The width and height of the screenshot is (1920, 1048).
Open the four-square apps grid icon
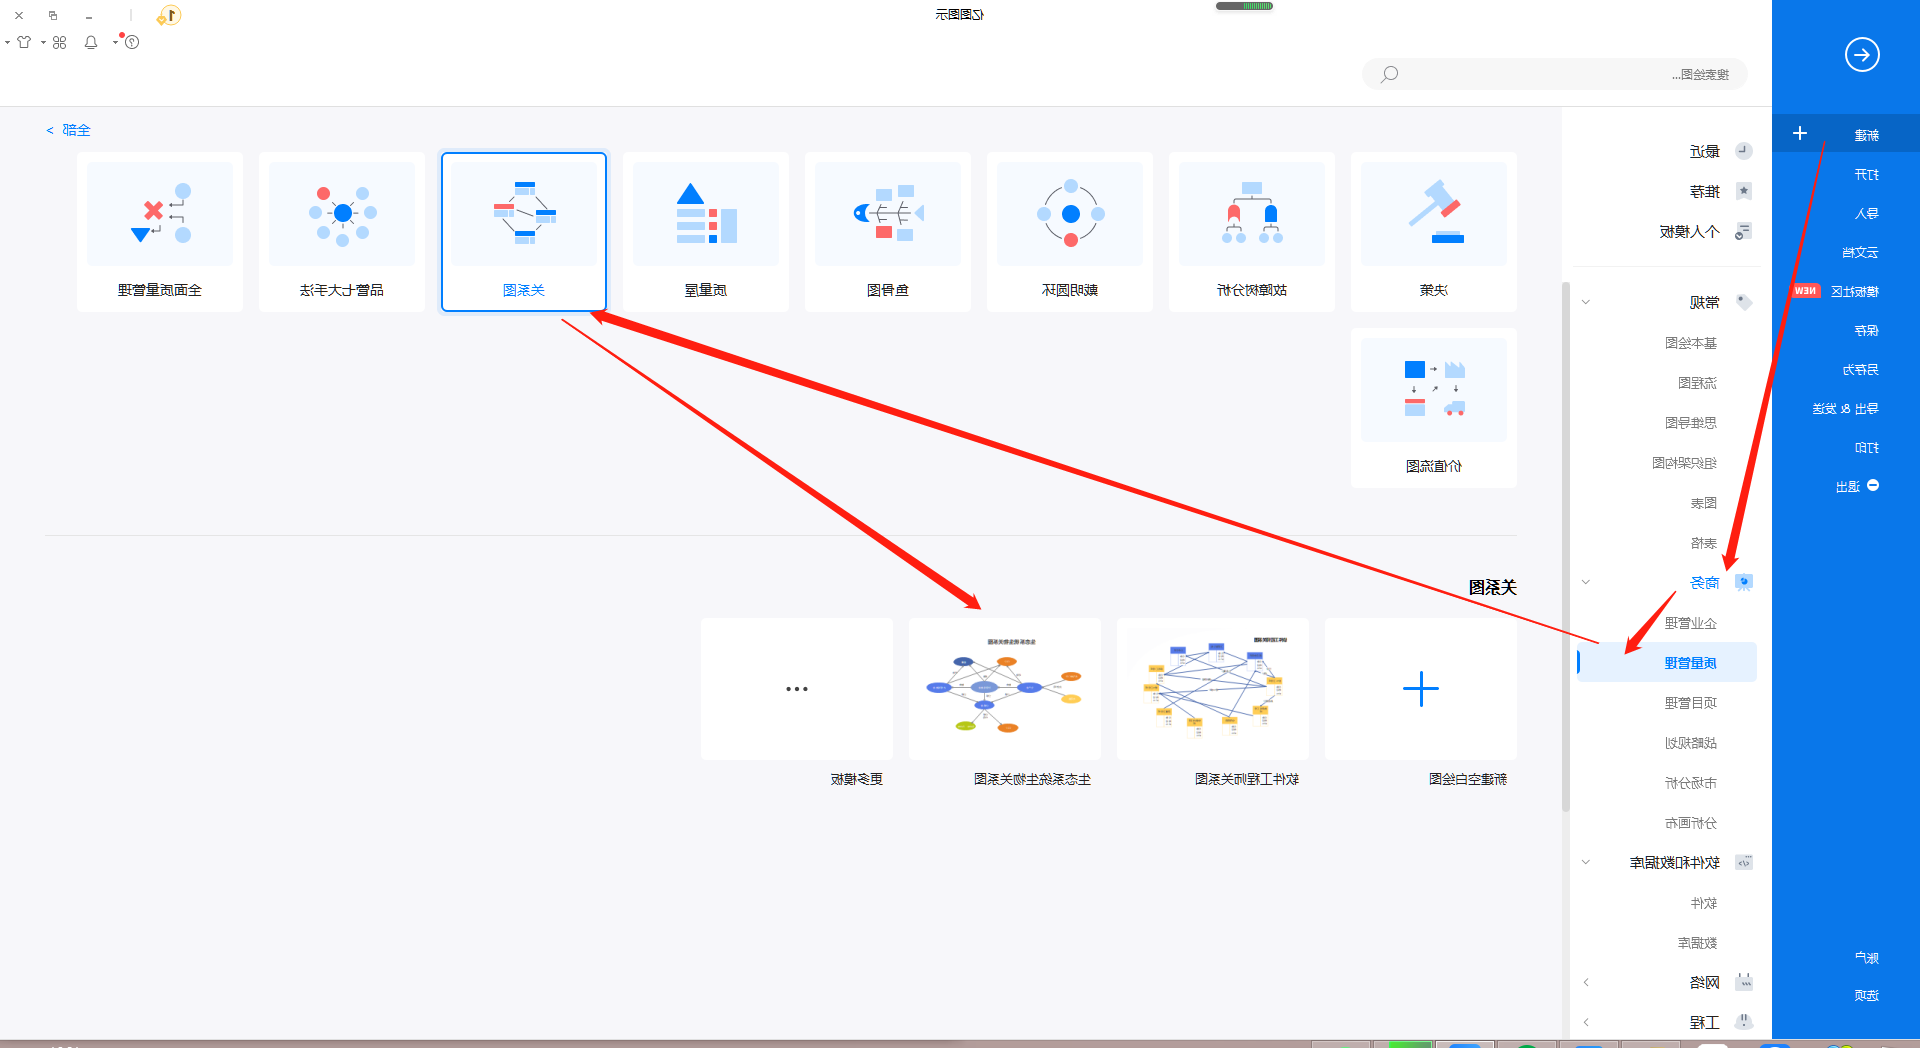click(x=60, y=42)
